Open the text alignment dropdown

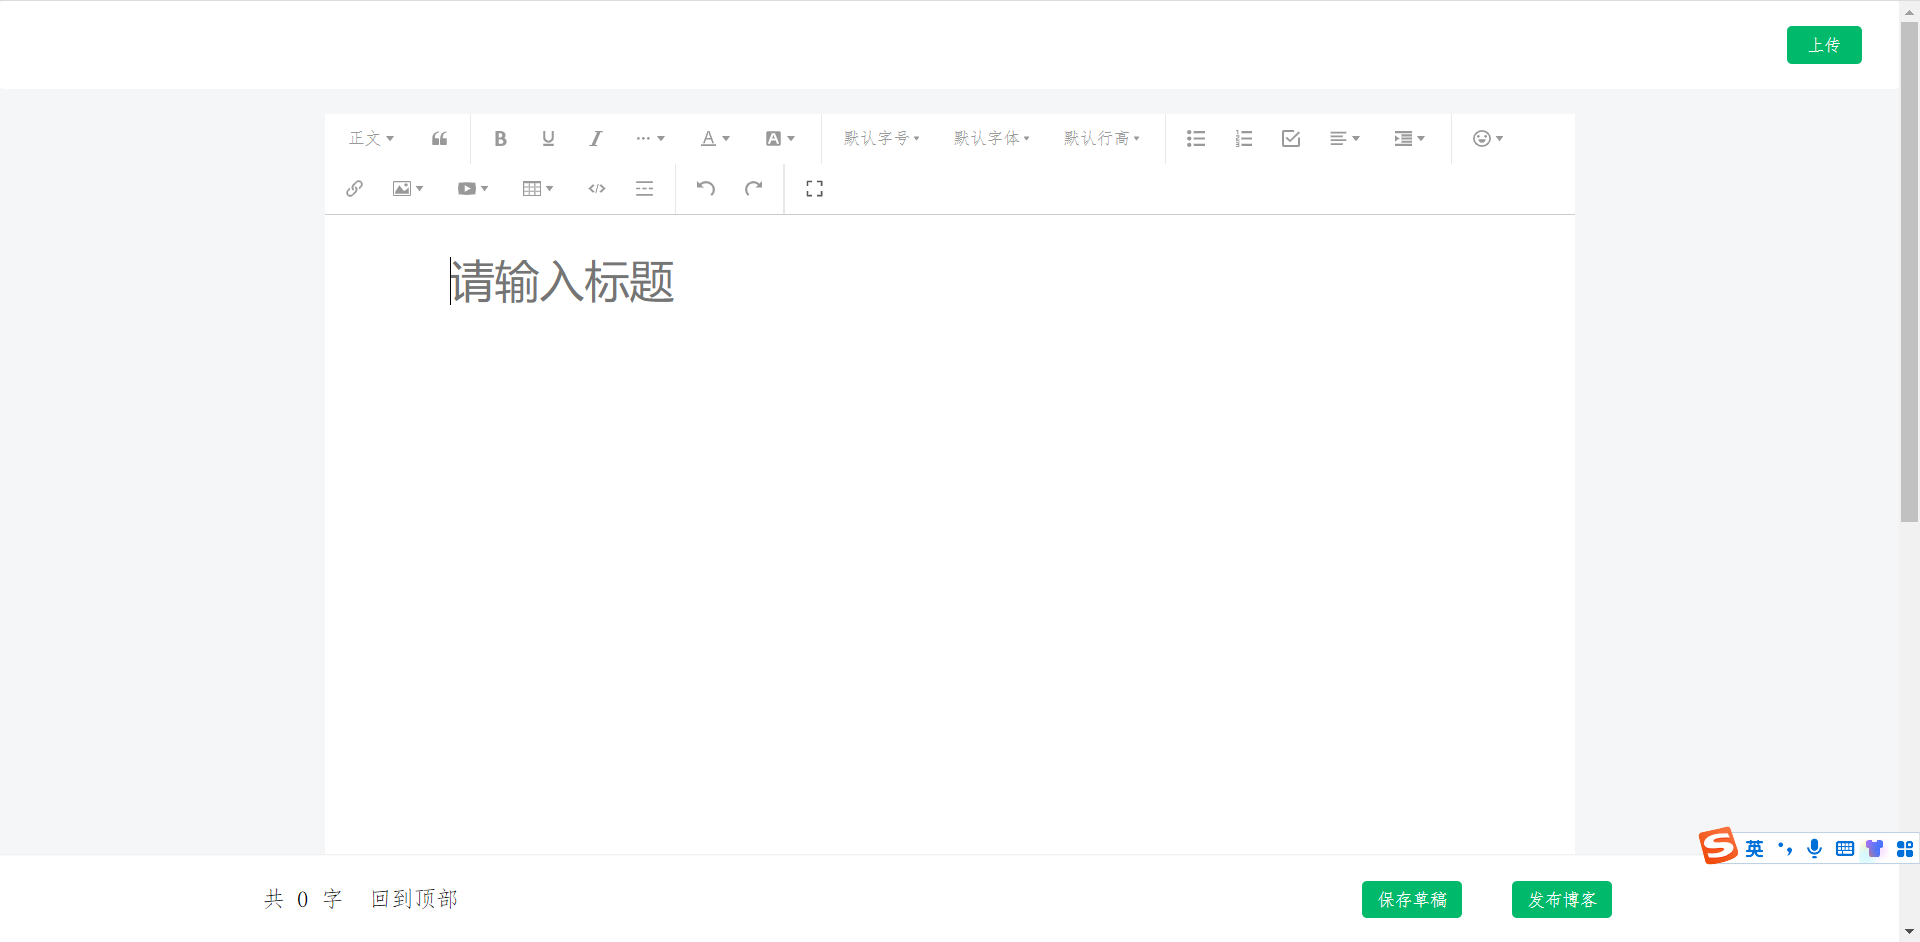pos(1345,138)
